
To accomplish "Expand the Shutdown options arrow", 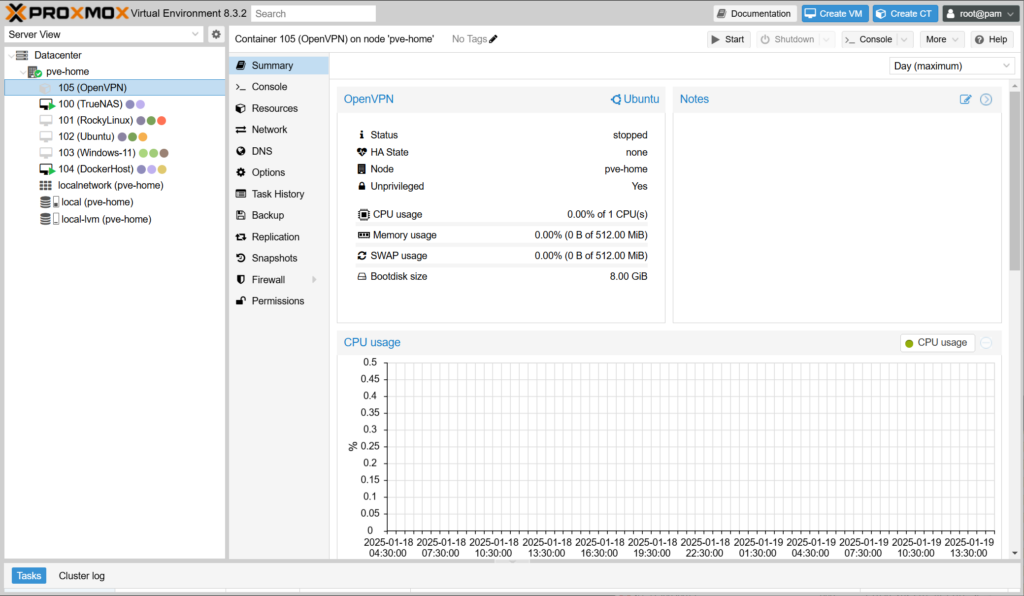I will (x=824, y=39).
